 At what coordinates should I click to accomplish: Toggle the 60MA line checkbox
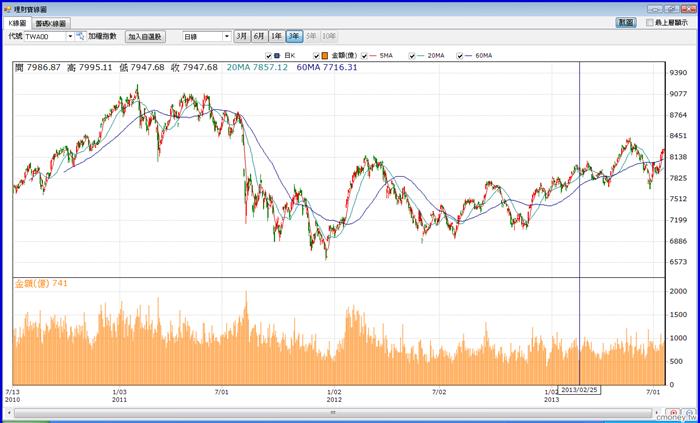click(460, 56)
